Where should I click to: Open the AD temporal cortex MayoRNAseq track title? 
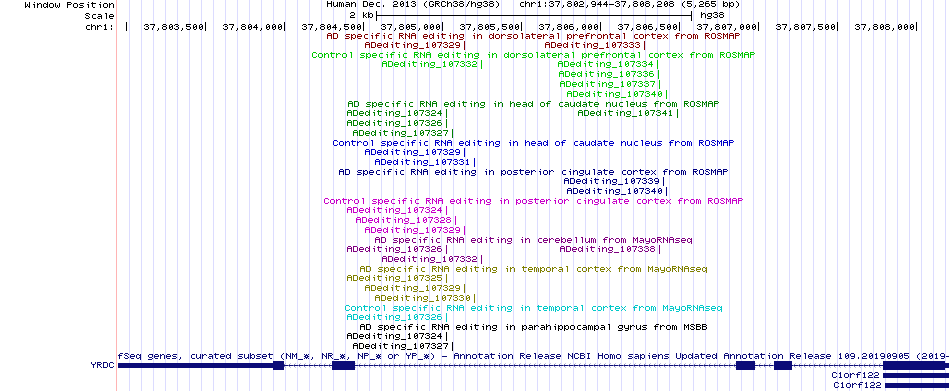point(533,269)
